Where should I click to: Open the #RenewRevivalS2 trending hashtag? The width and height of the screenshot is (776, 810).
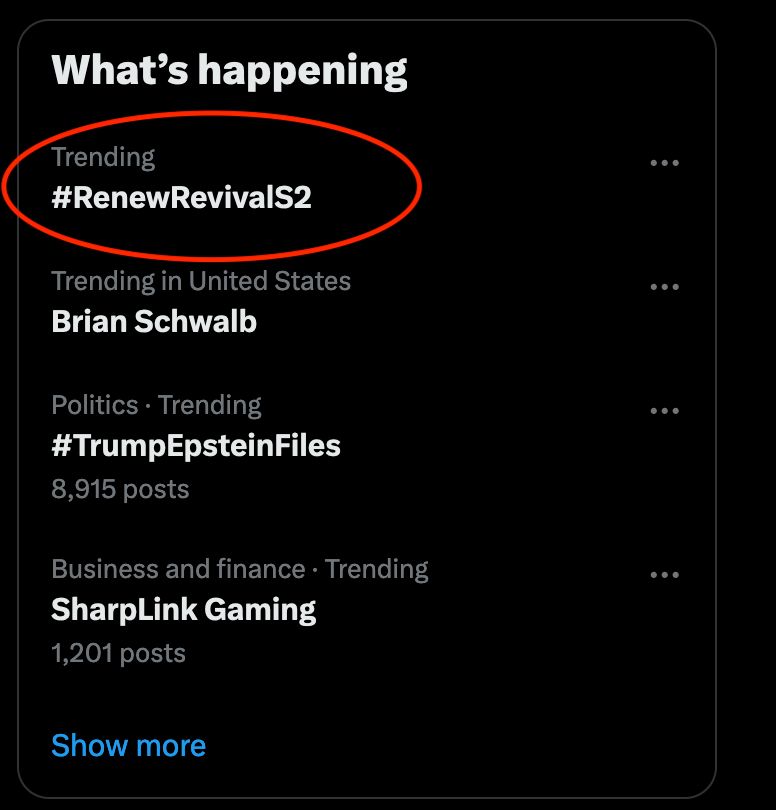182,197
